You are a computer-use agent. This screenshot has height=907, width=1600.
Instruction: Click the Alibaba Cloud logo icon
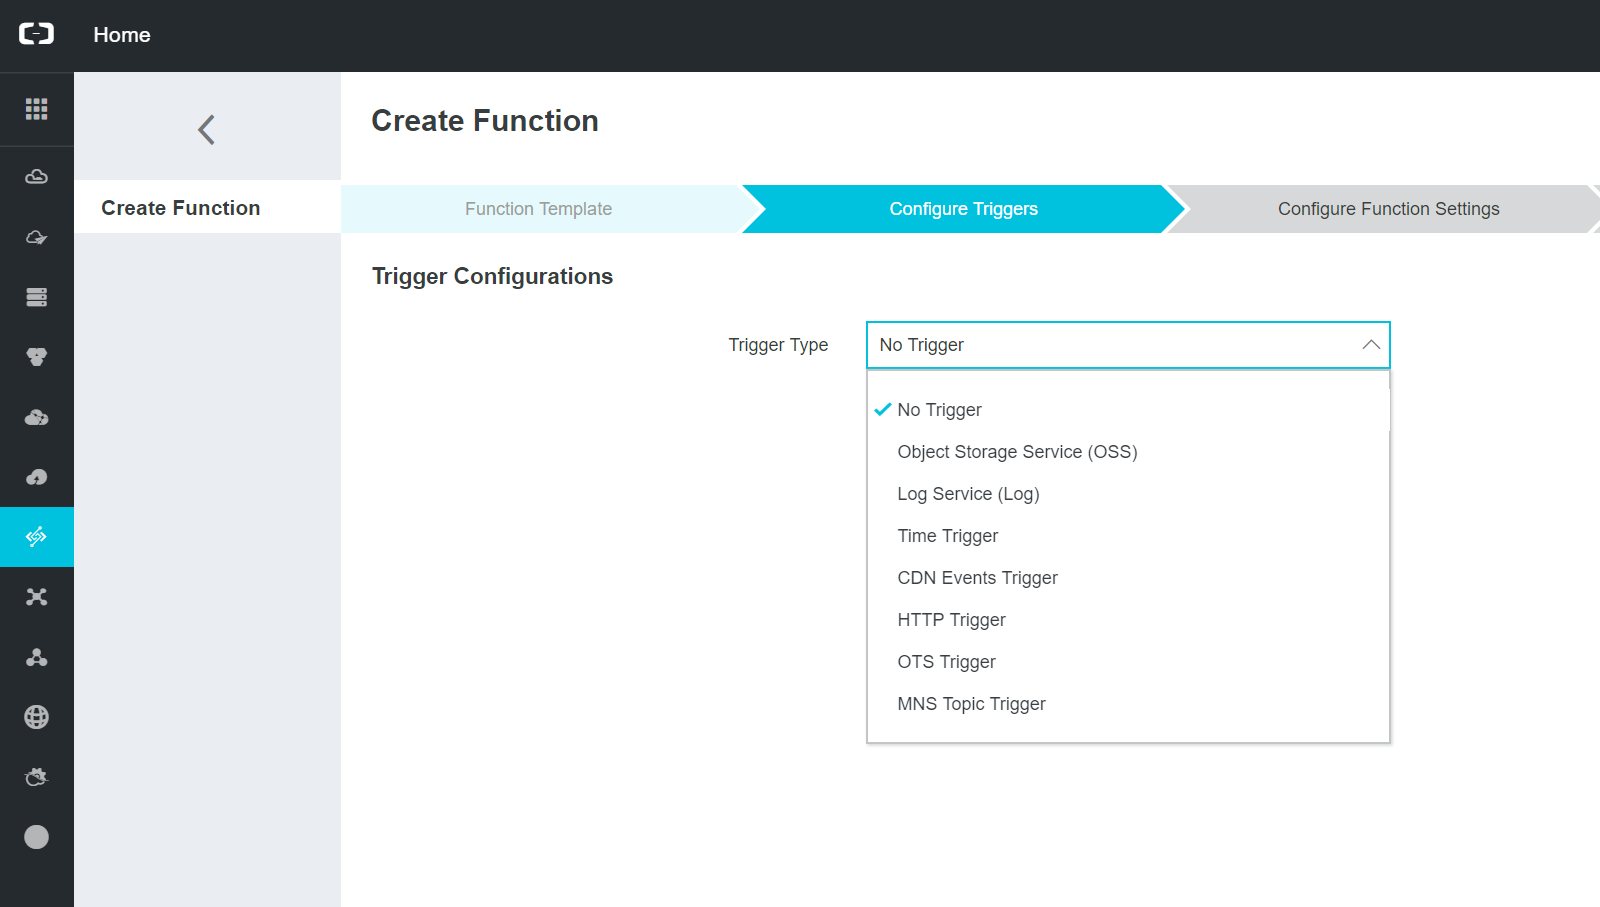click(36, 34)
